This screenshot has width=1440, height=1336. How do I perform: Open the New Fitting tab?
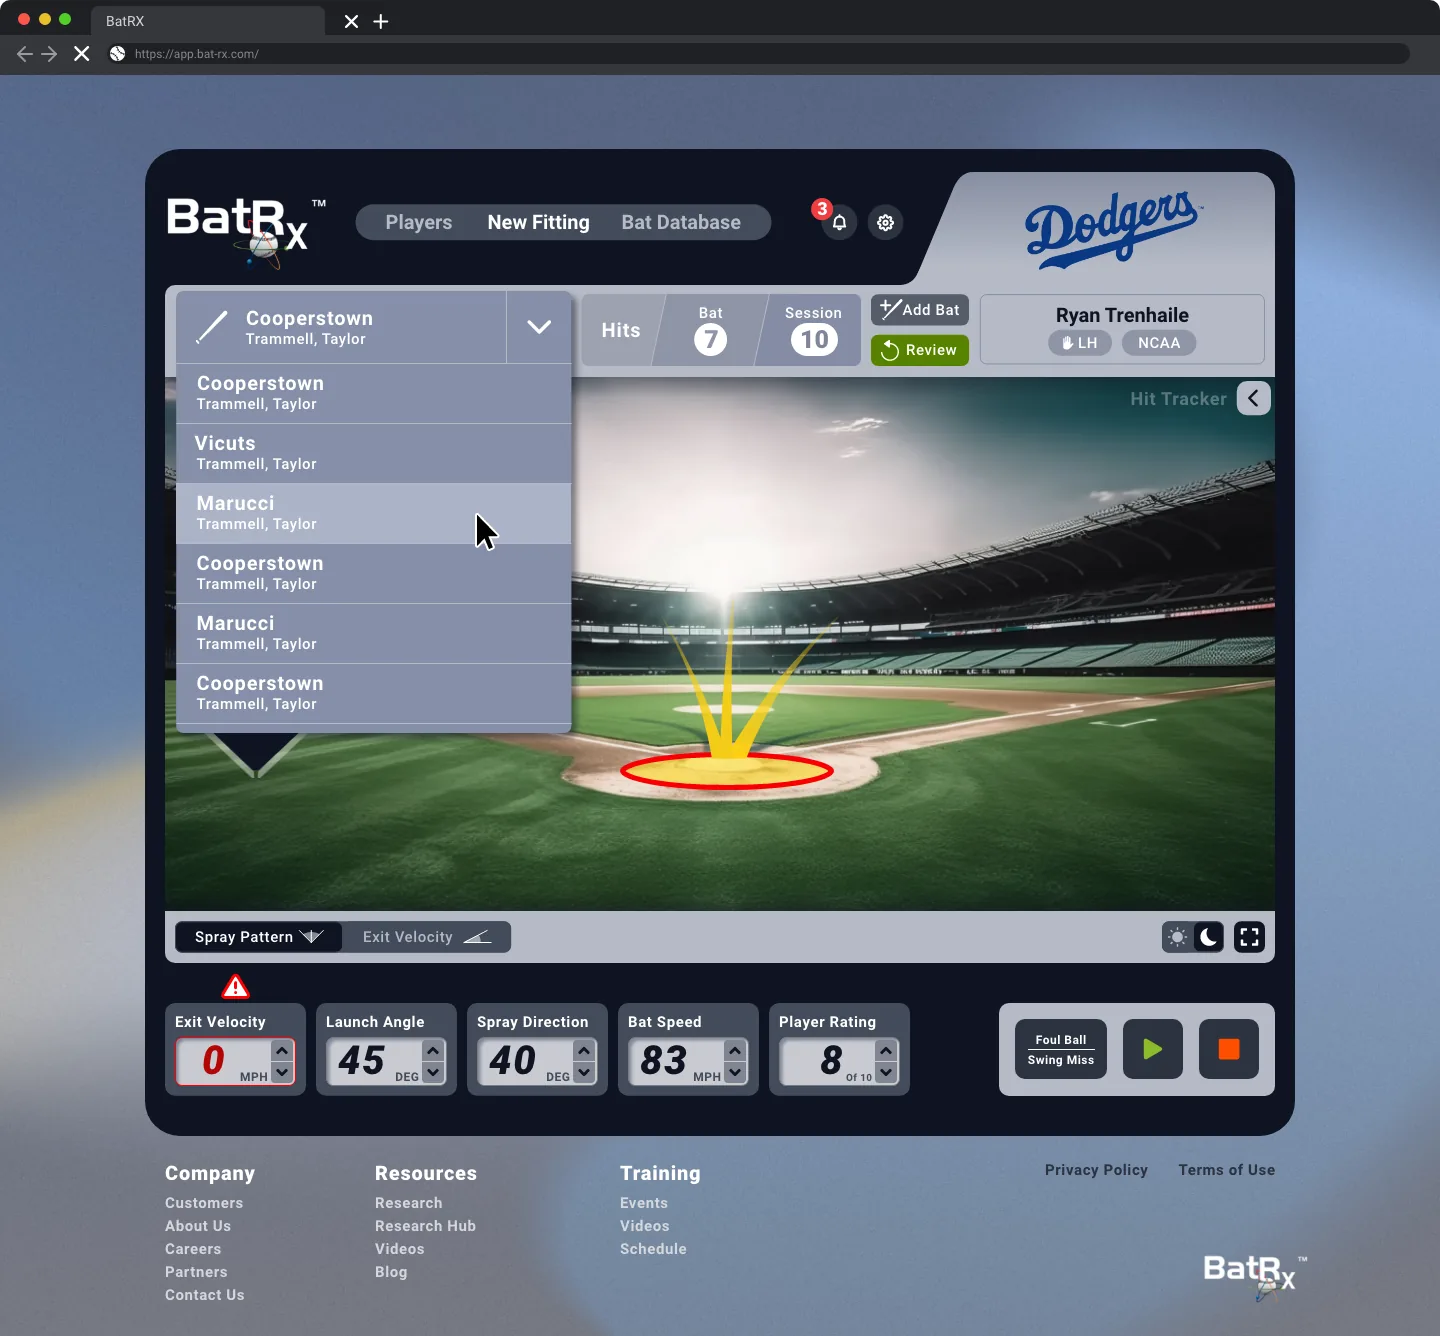pyautogui.click(x=539, y=222)
